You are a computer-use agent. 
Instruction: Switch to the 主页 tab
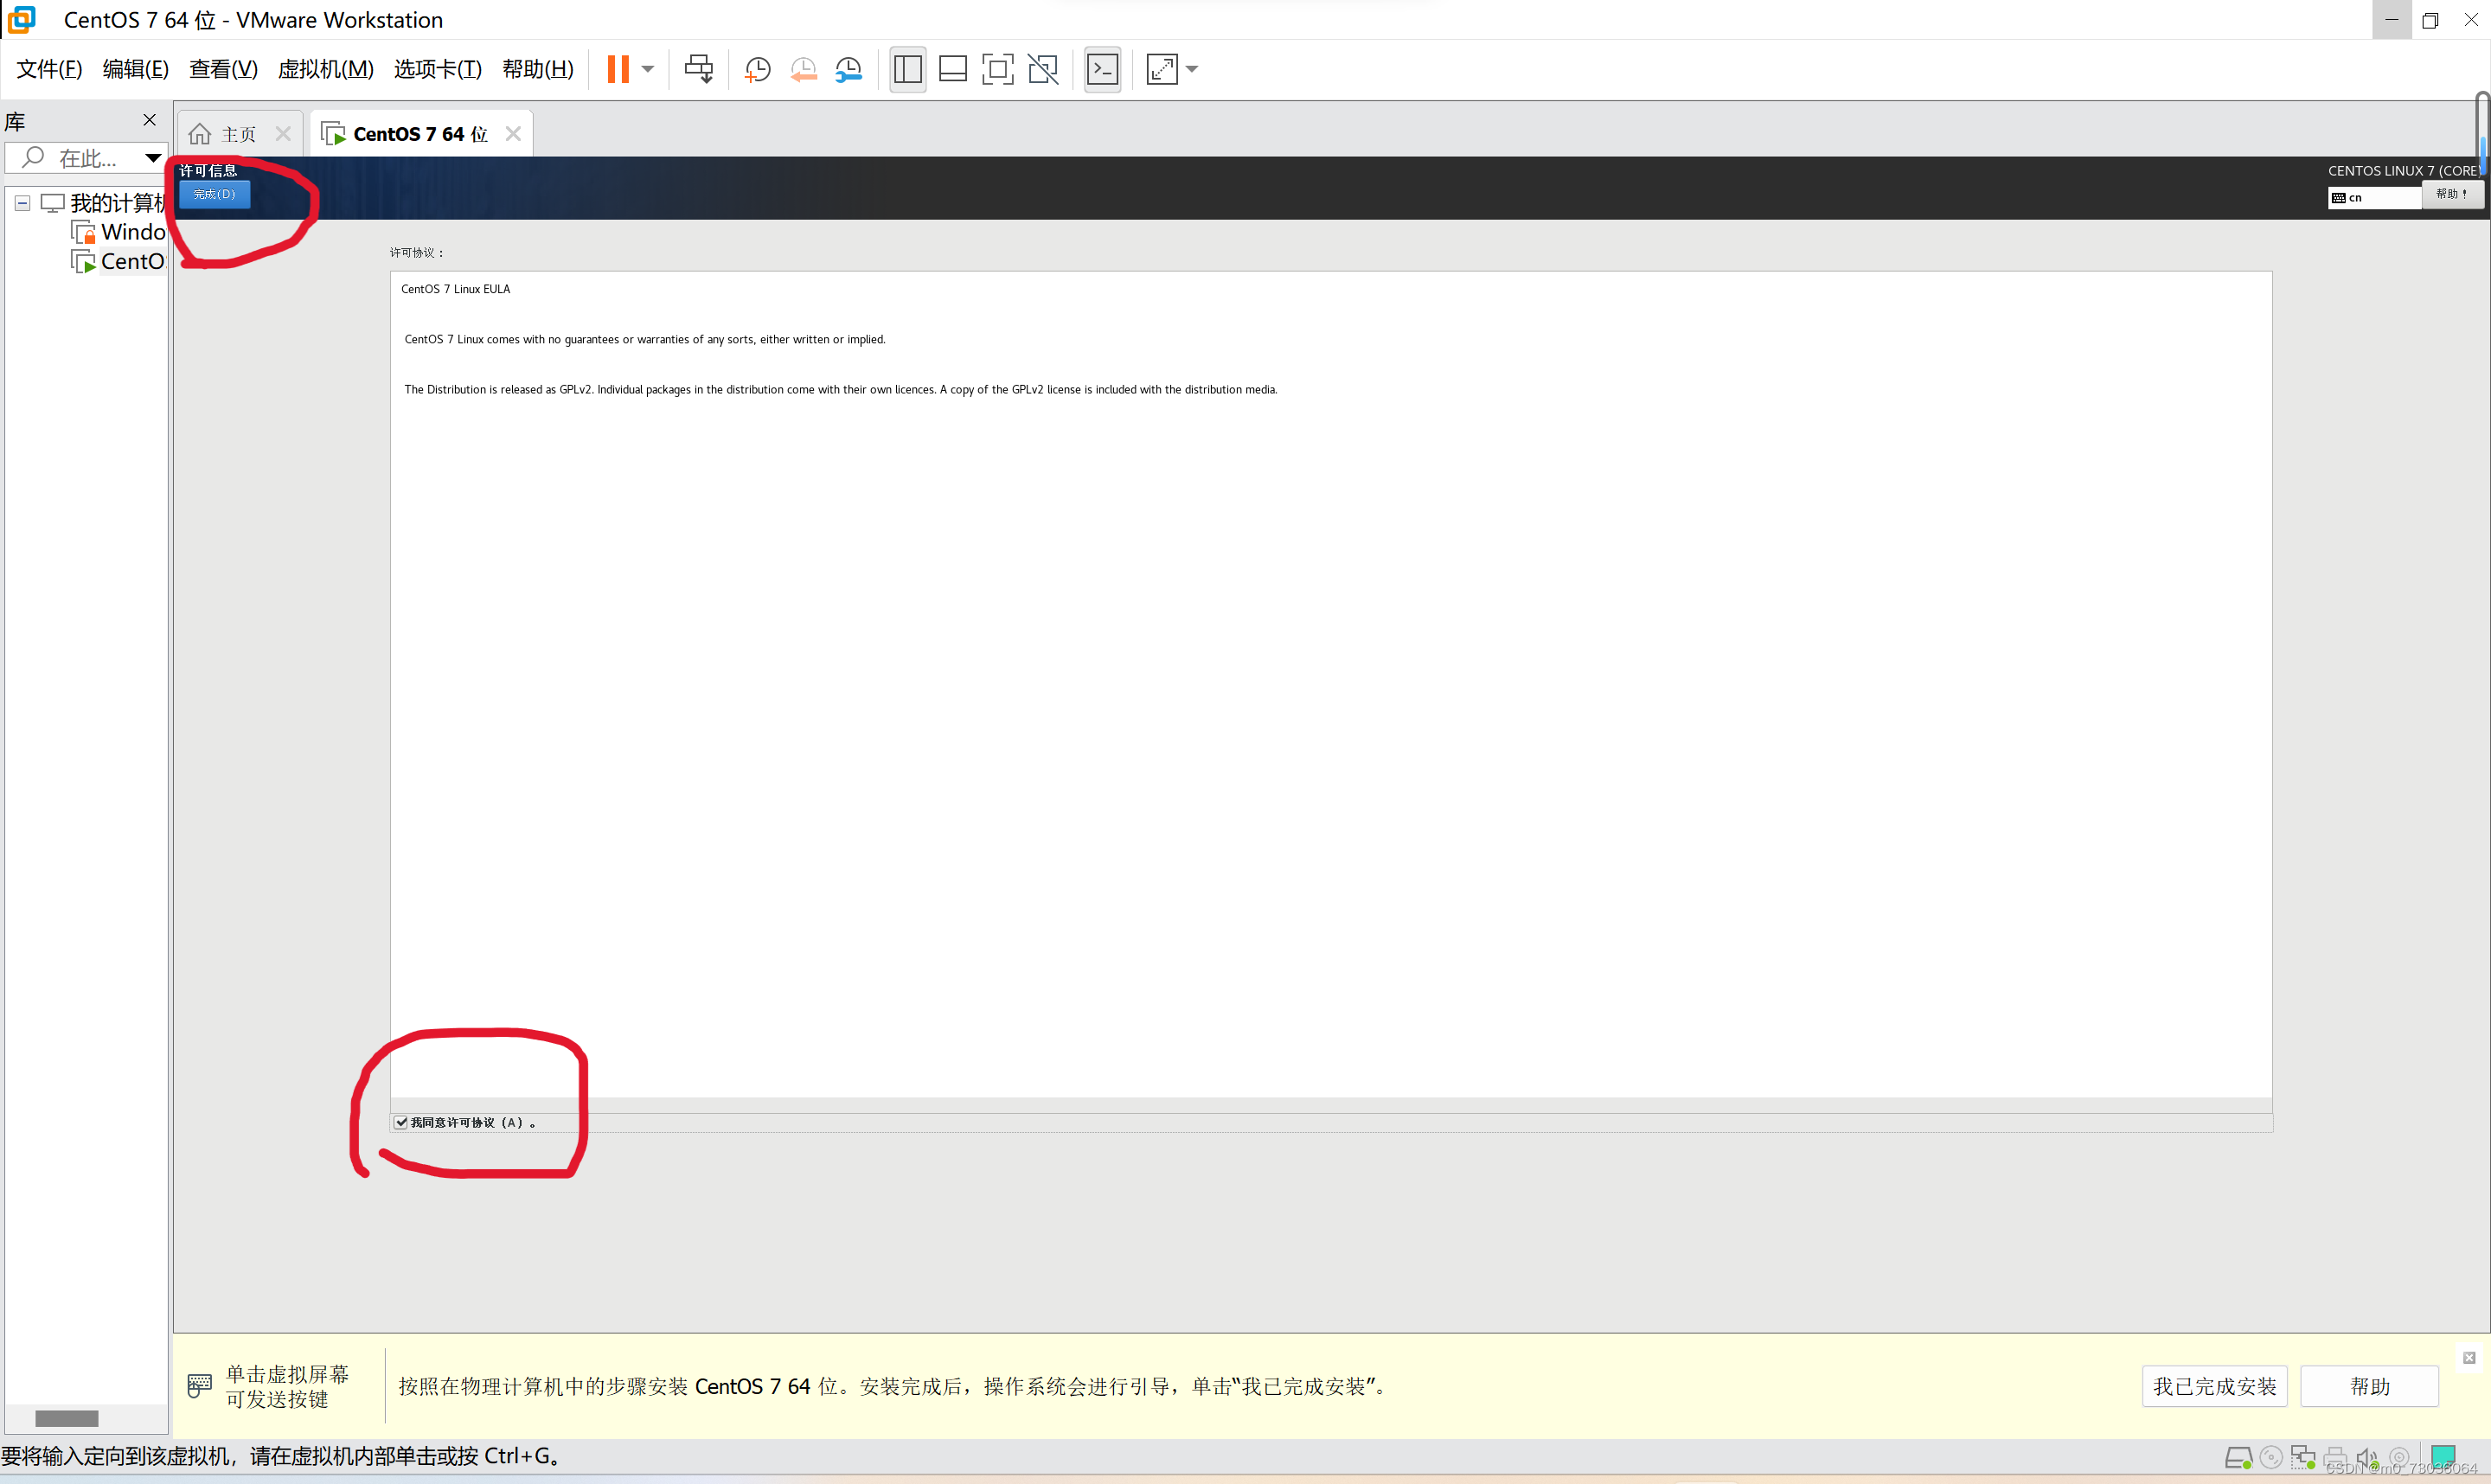[237, 134]
